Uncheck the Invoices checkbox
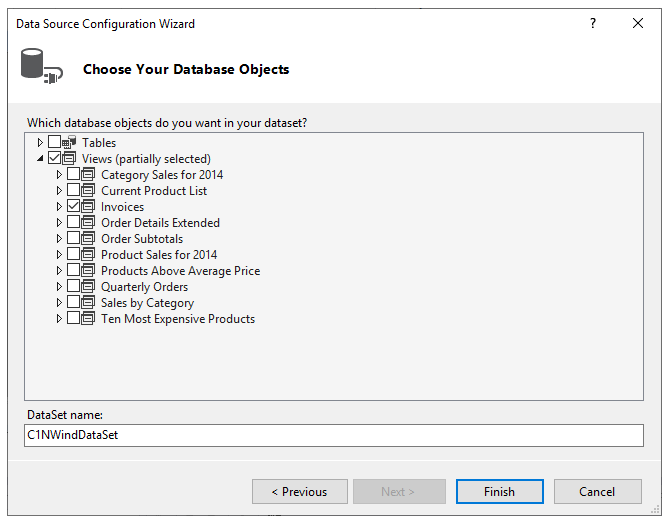669x523 pixels. 73,207
